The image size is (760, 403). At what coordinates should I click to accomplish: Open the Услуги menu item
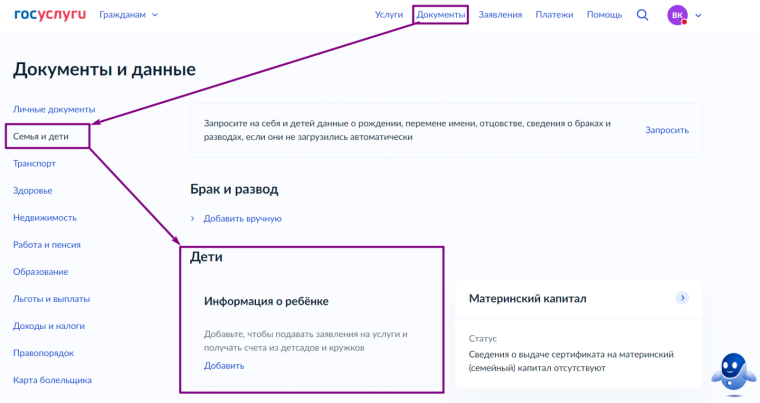(x=389, y=15)
